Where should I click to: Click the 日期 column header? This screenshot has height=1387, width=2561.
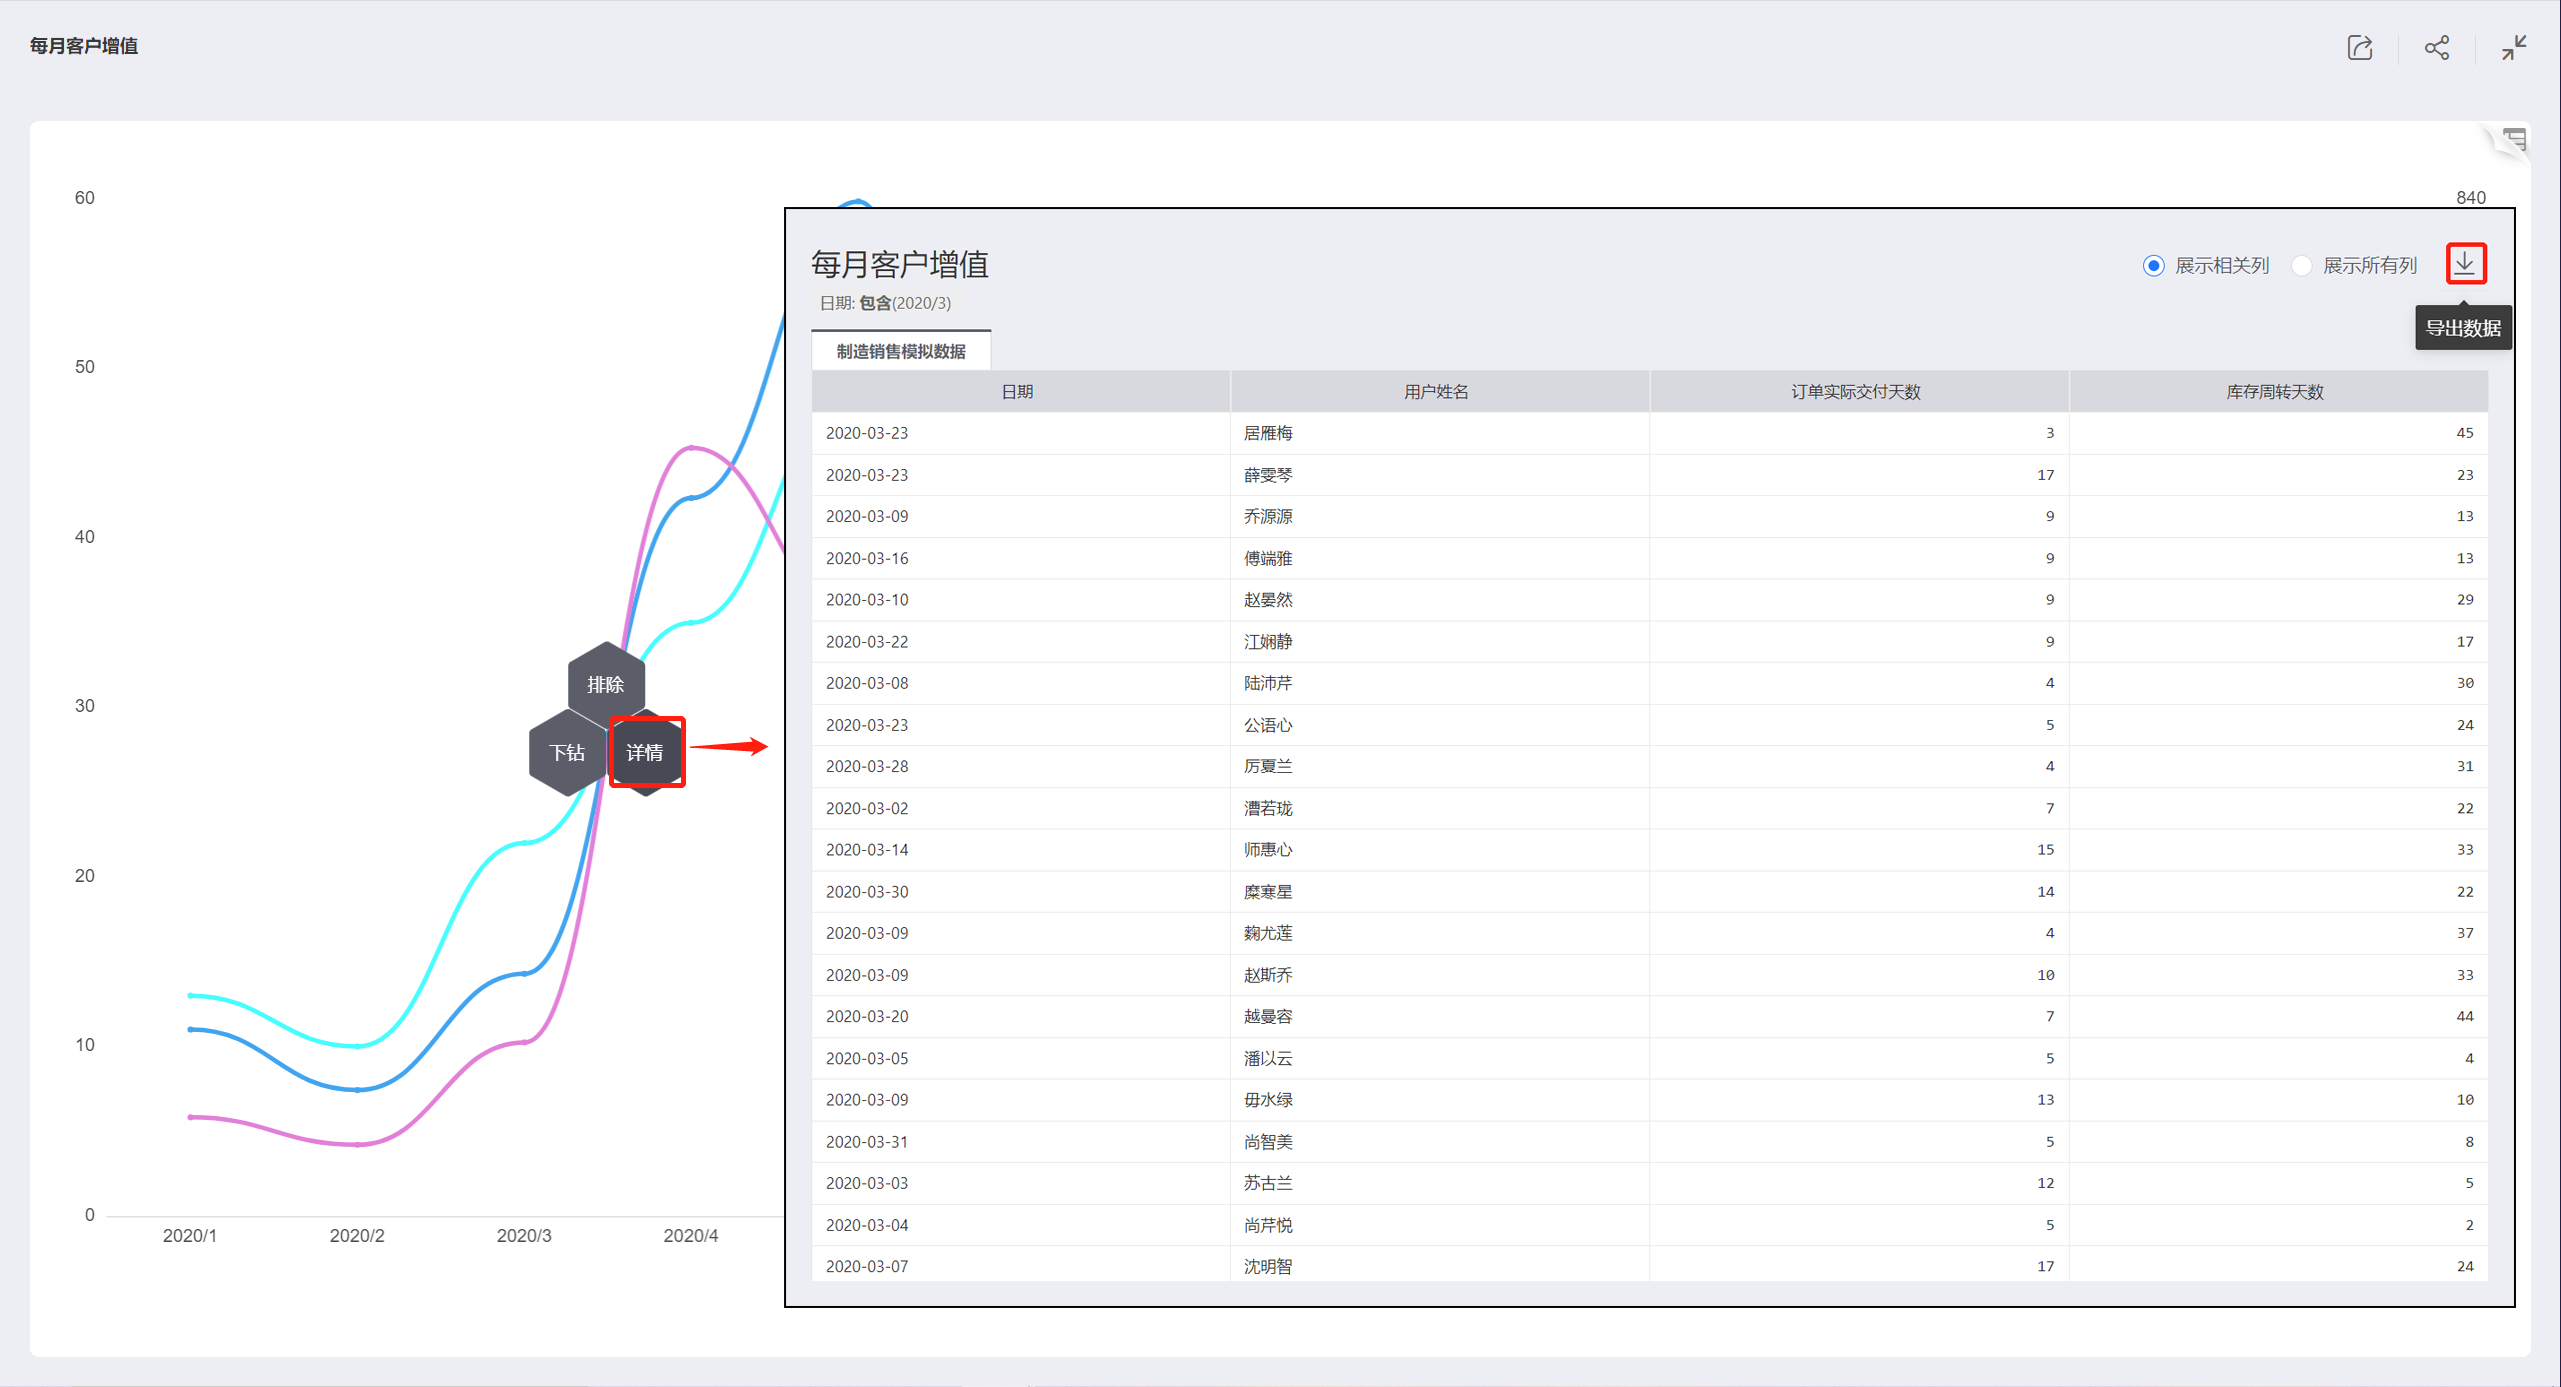pyautogui.click(x=1018, y=392)
